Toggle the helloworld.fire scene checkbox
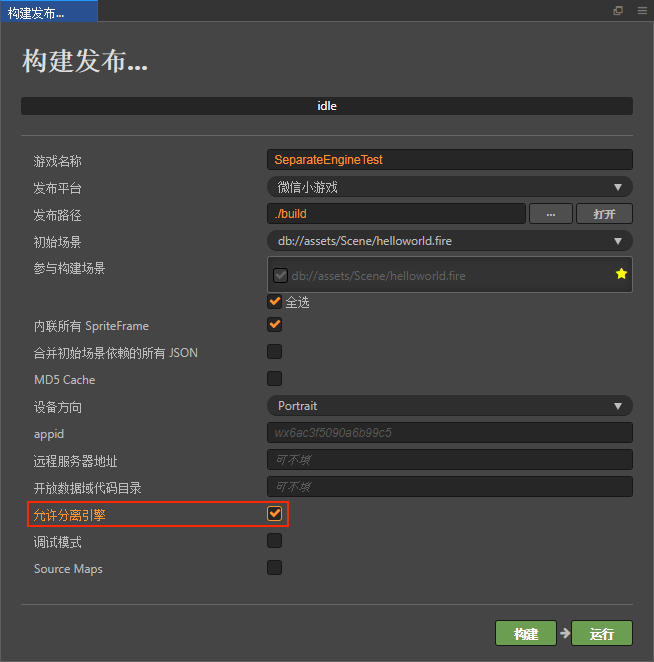This screenshot has width=654, height=662. [x=280, y=276]
